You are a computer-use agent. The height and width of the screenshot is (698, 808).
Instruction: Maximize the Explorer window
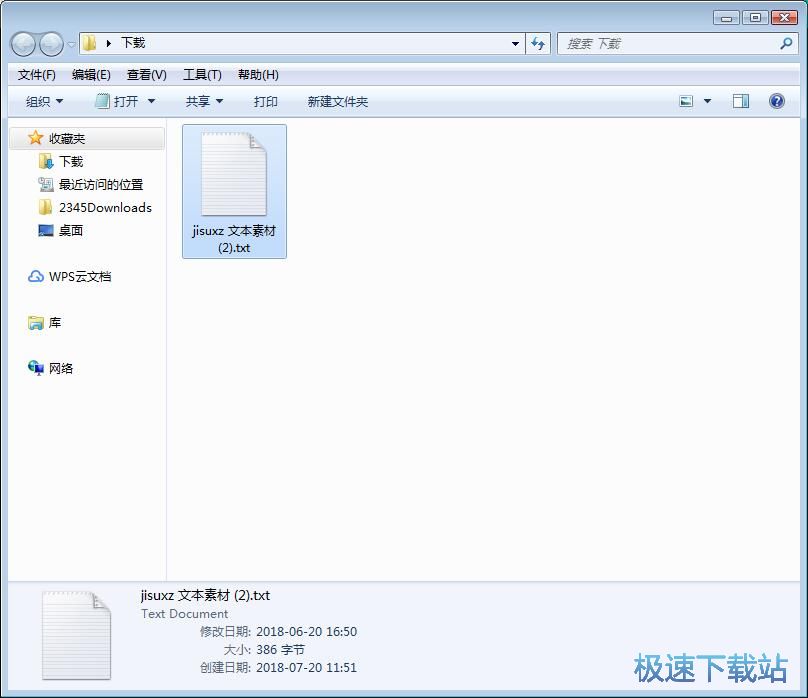755,18
